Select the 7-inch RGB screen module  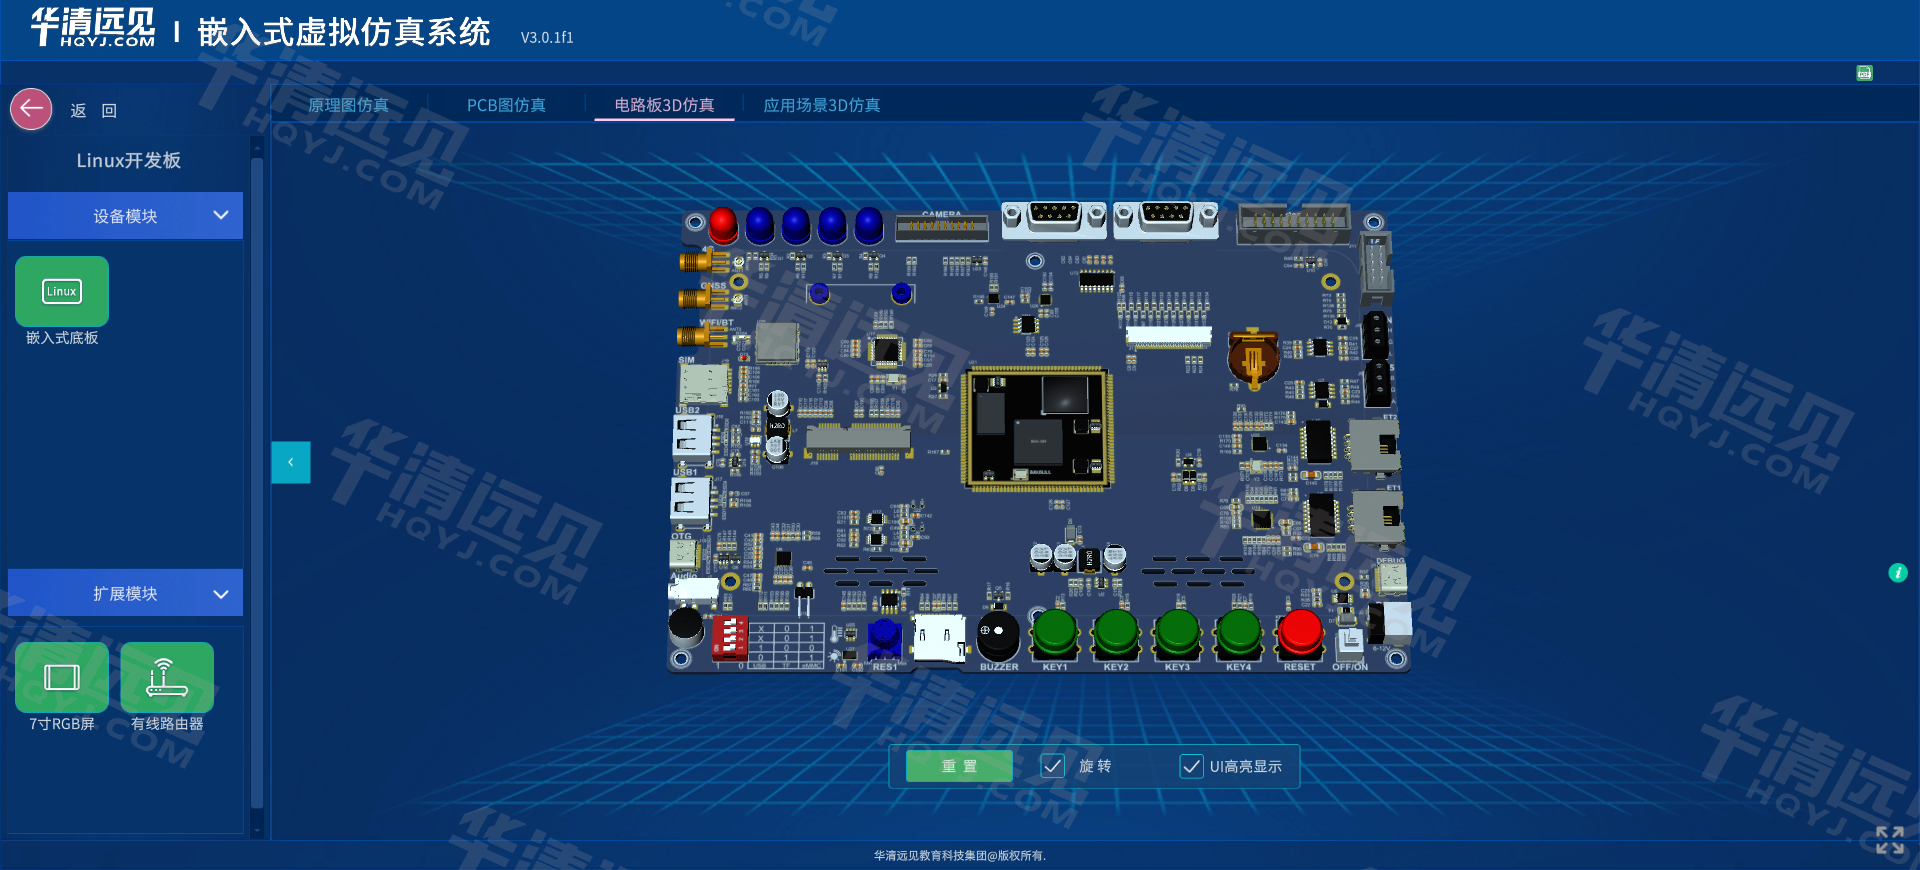click(x=62, y=677)
